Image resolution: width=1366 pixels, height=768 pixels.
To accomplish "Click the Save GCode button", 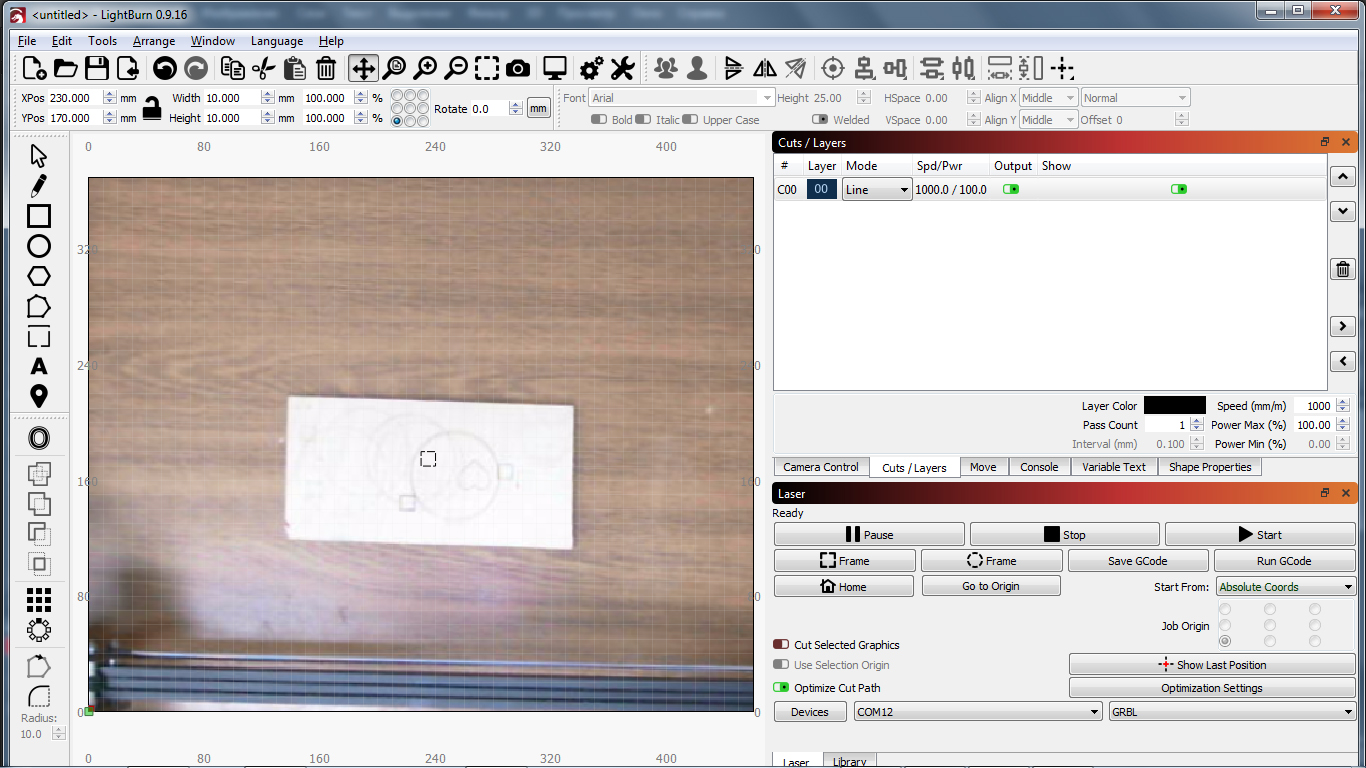I will (1138, 561).
